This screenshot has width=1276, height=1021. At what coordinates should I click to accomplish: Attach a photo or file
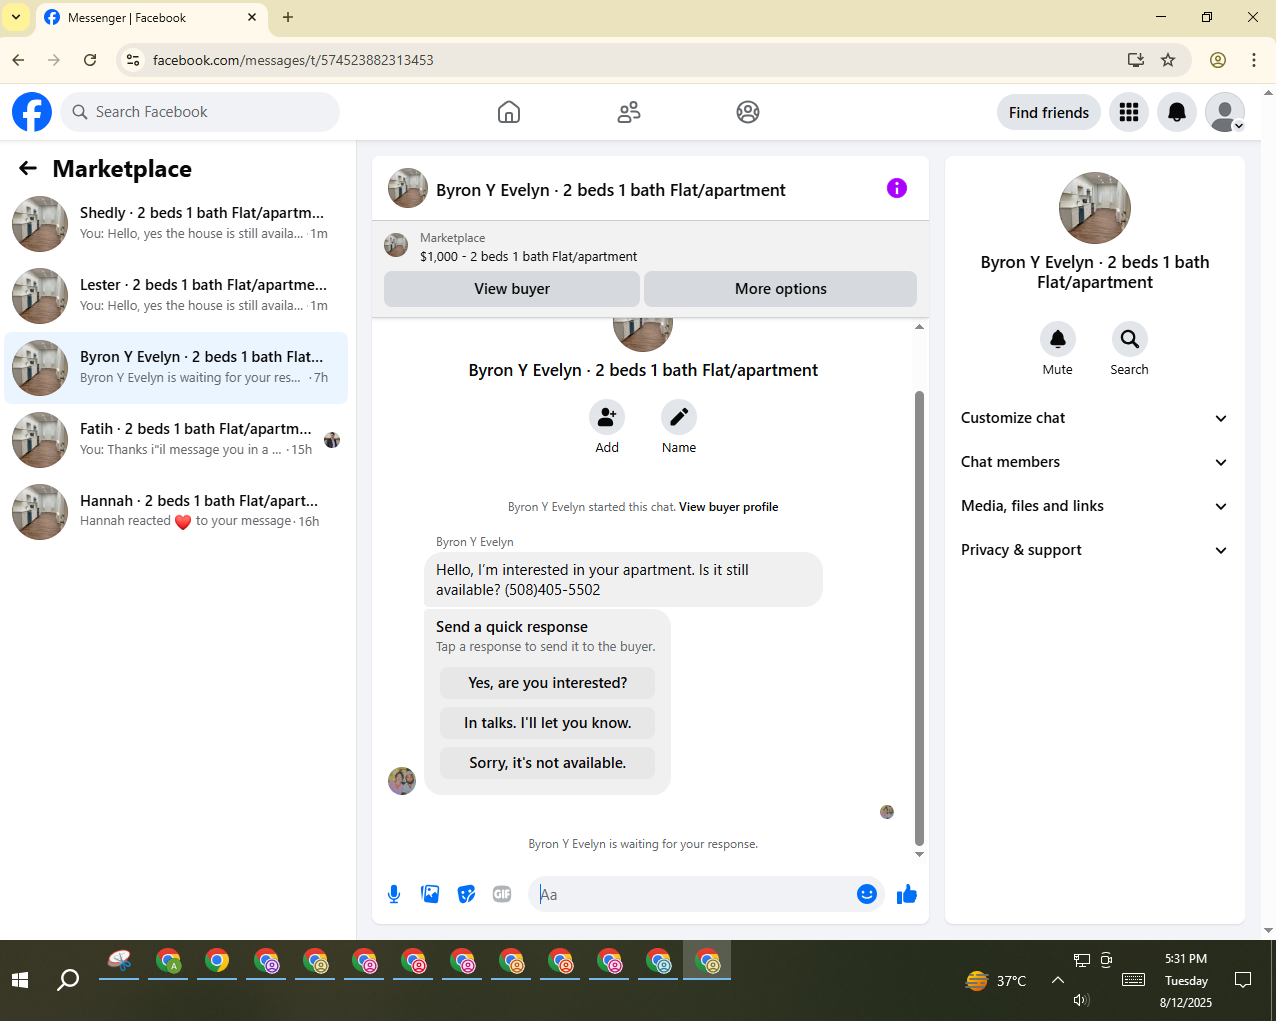pos(430,894)
